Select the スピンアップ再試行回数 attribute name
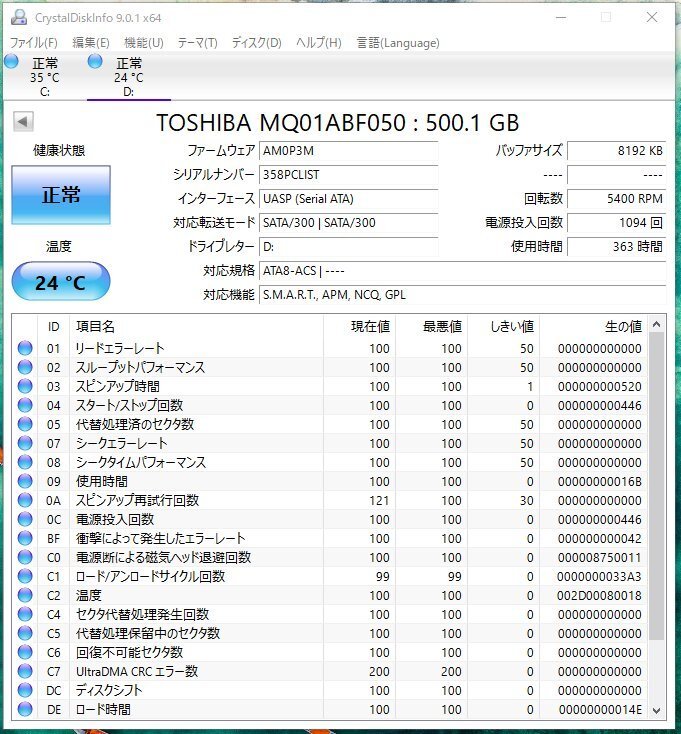This screenshot has height=734, width=681. coord(138,500)
